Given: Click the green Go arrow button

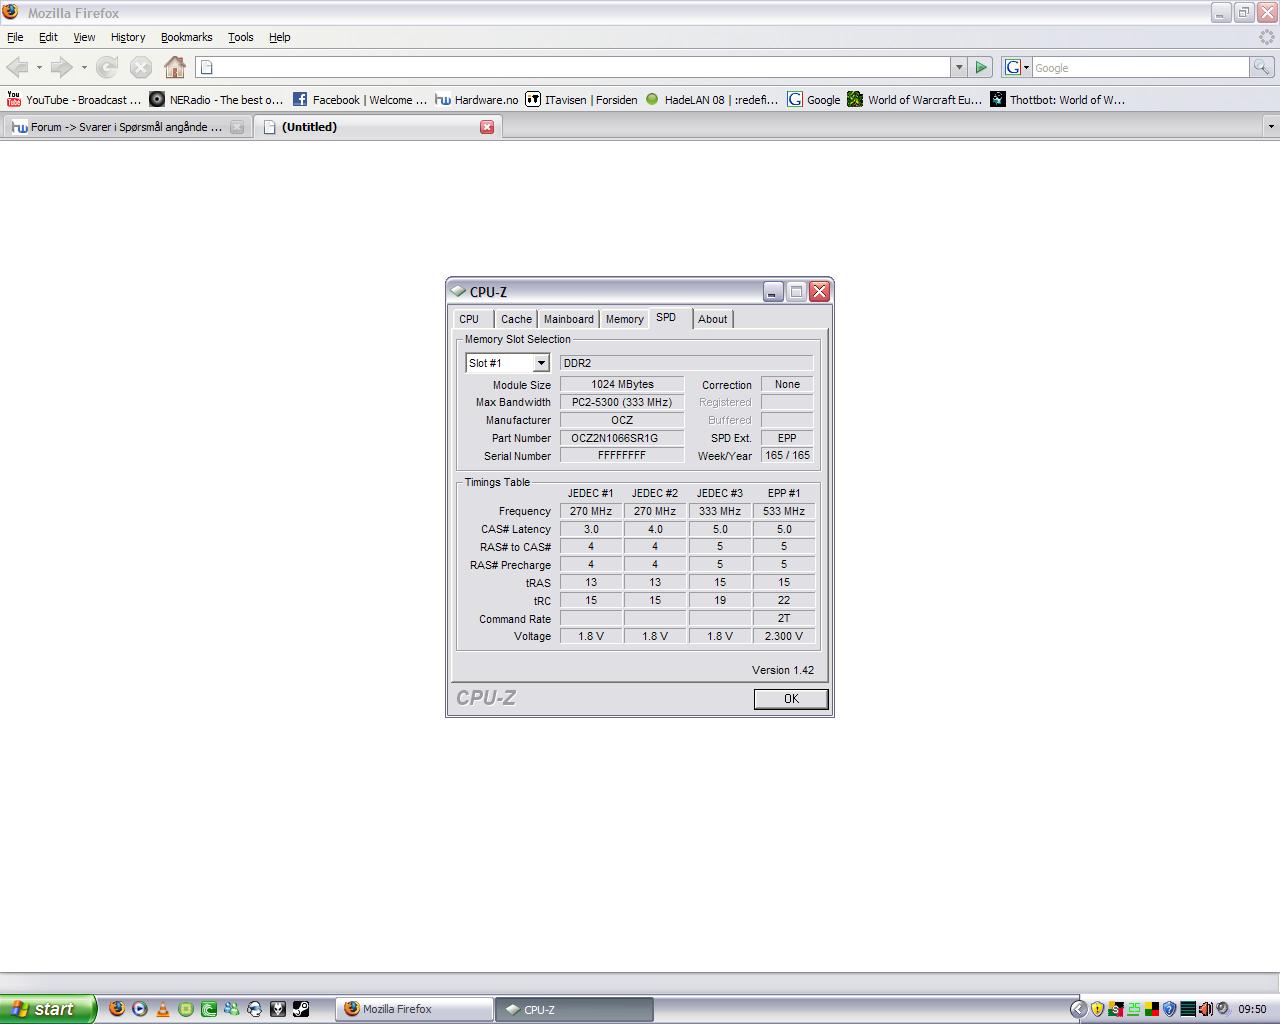Looking at the screenshot, I should pos(981,67).
